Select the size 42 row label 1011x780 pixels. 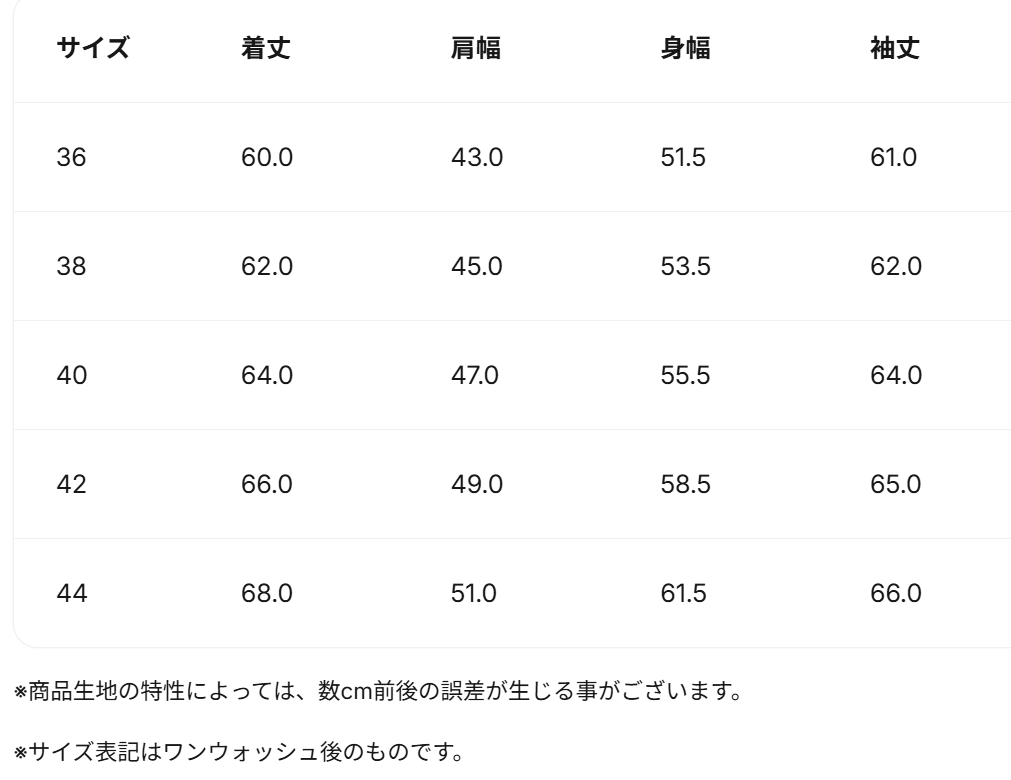(71, 484)
